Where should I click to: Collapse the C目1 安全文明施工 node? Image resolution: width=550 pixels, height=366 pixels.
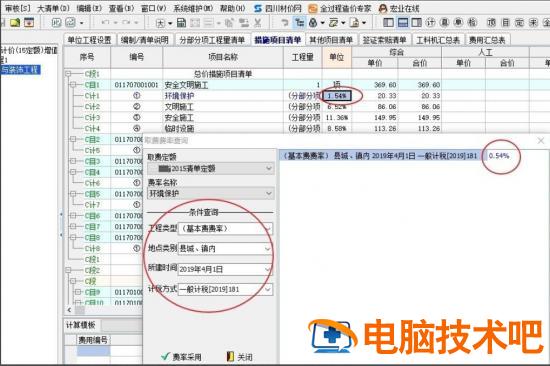tap(73, 85)
